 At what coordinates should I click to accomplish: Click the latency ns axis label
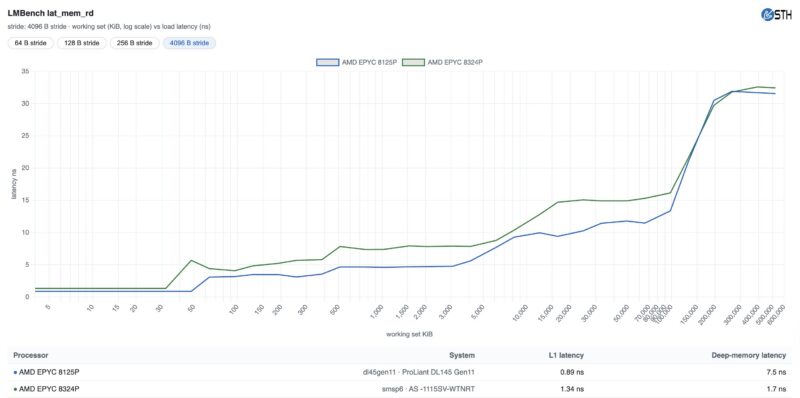coord(14,184)
